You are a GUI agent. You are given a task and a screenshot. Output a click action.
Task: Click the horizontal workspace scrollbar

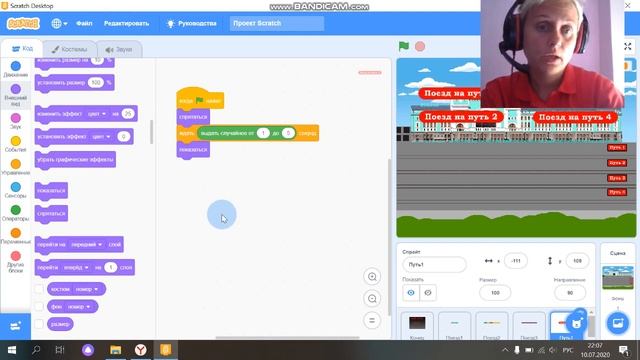click(x=287, y=338)
